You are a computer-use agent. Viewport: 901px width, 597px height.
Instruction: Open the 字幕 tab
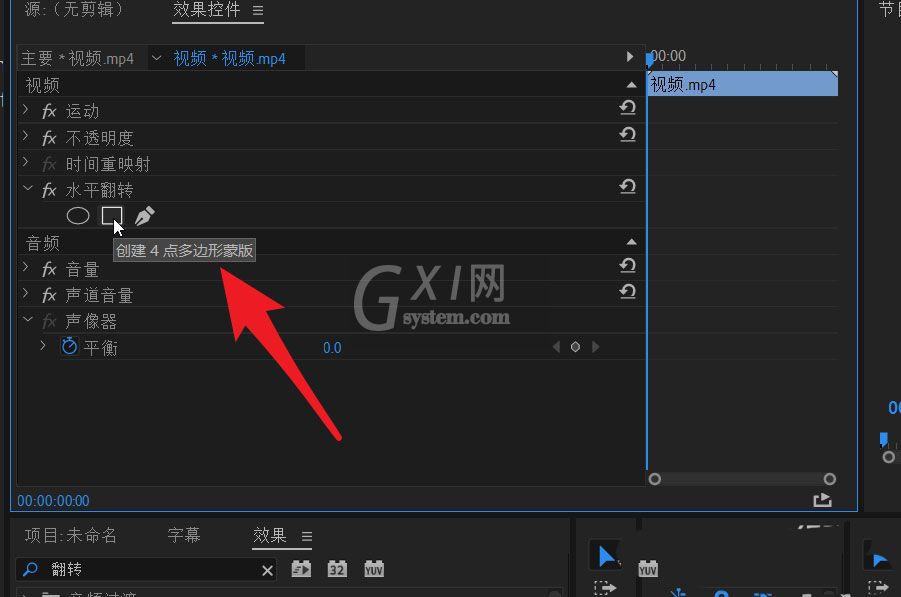tap(184, 536)
